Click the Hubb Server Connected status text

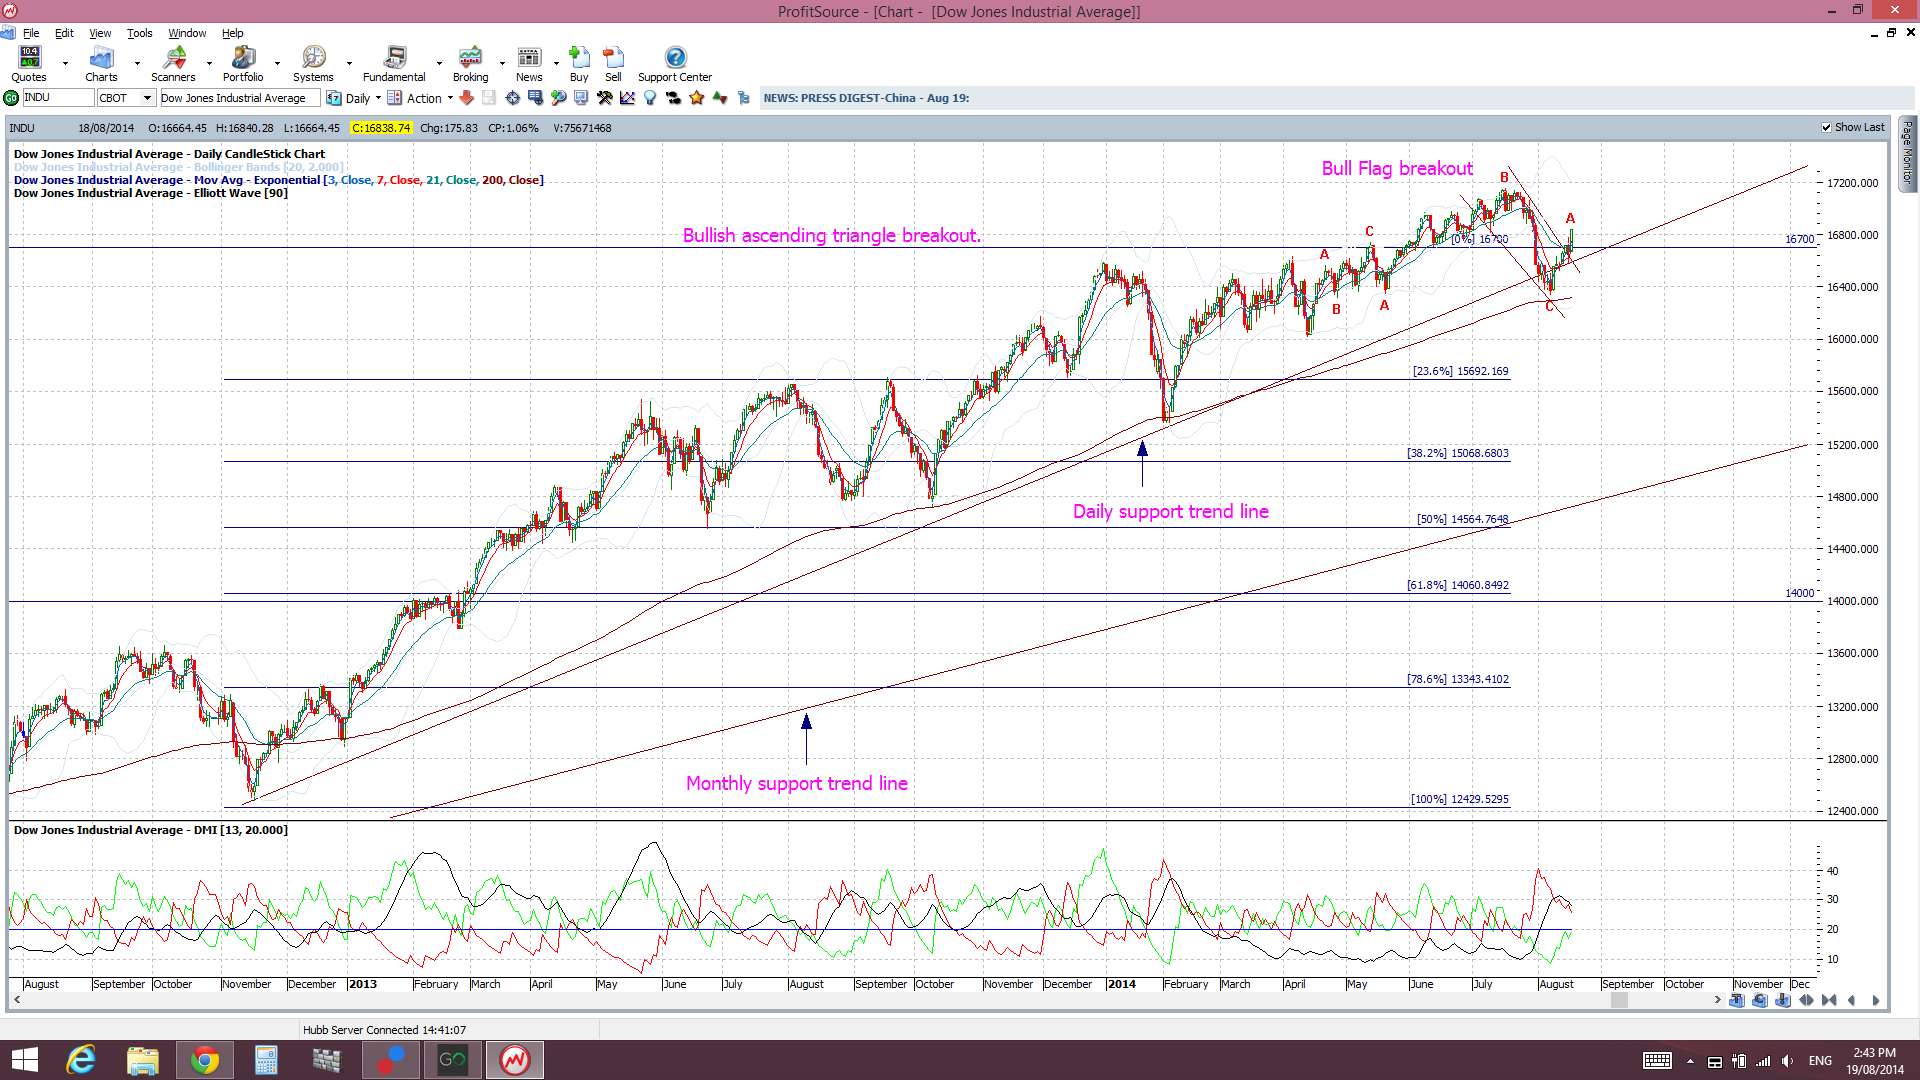tap(384, 1030)
